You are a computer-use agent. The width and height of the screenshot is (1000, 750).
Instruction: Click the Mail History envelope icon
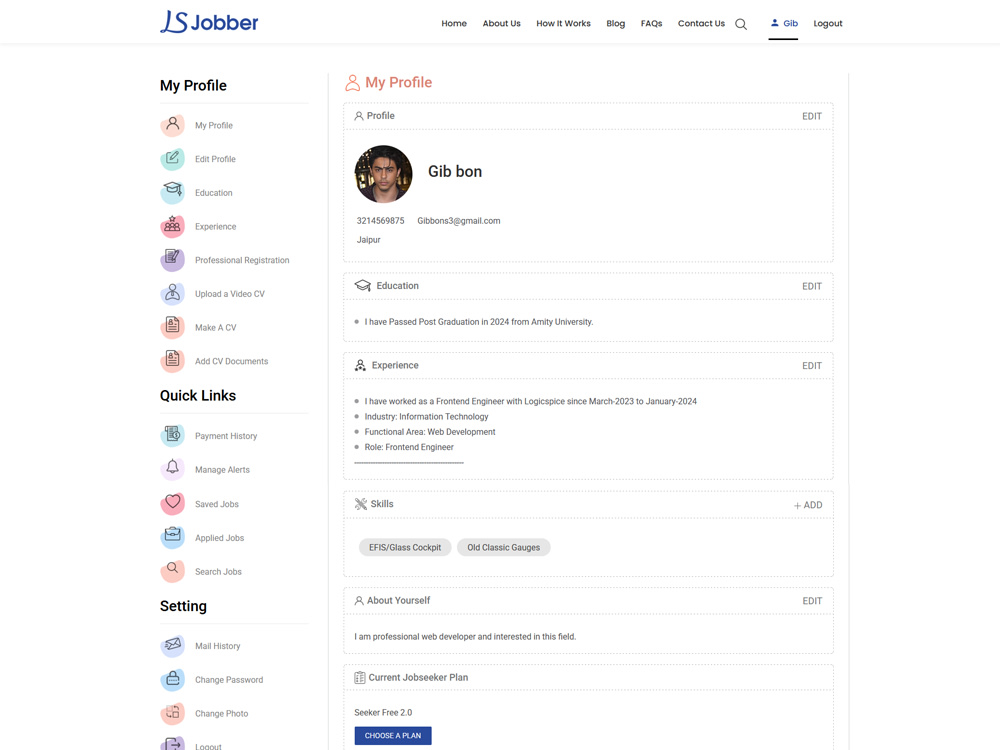point(172,645)
